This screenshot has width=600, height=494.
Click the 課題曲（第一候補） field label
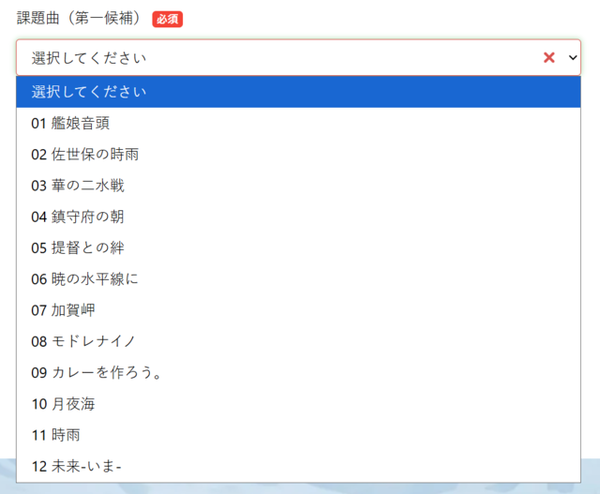(80, 19)
